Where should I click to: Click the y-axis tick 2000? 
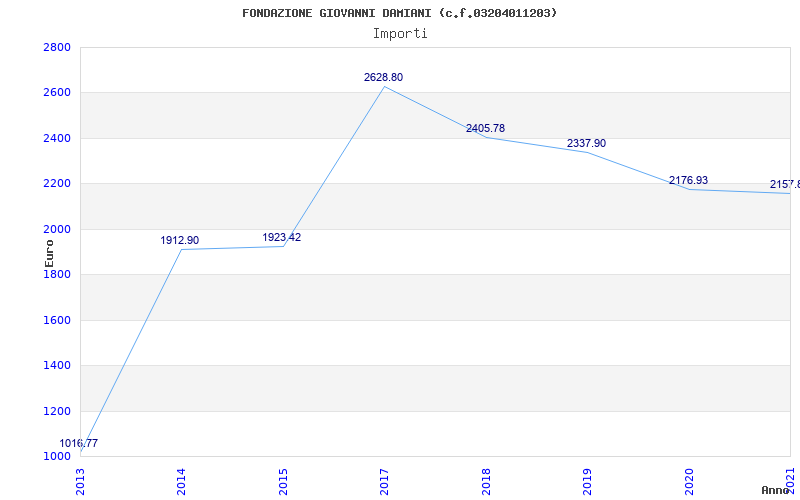(57, 230)
